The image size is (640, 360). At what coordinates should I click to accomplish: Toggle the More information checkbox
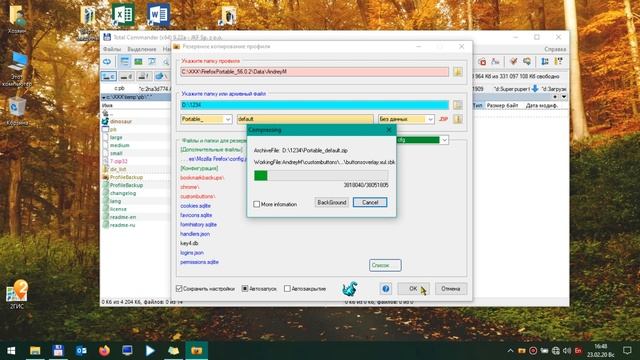[x=256, y=204]
